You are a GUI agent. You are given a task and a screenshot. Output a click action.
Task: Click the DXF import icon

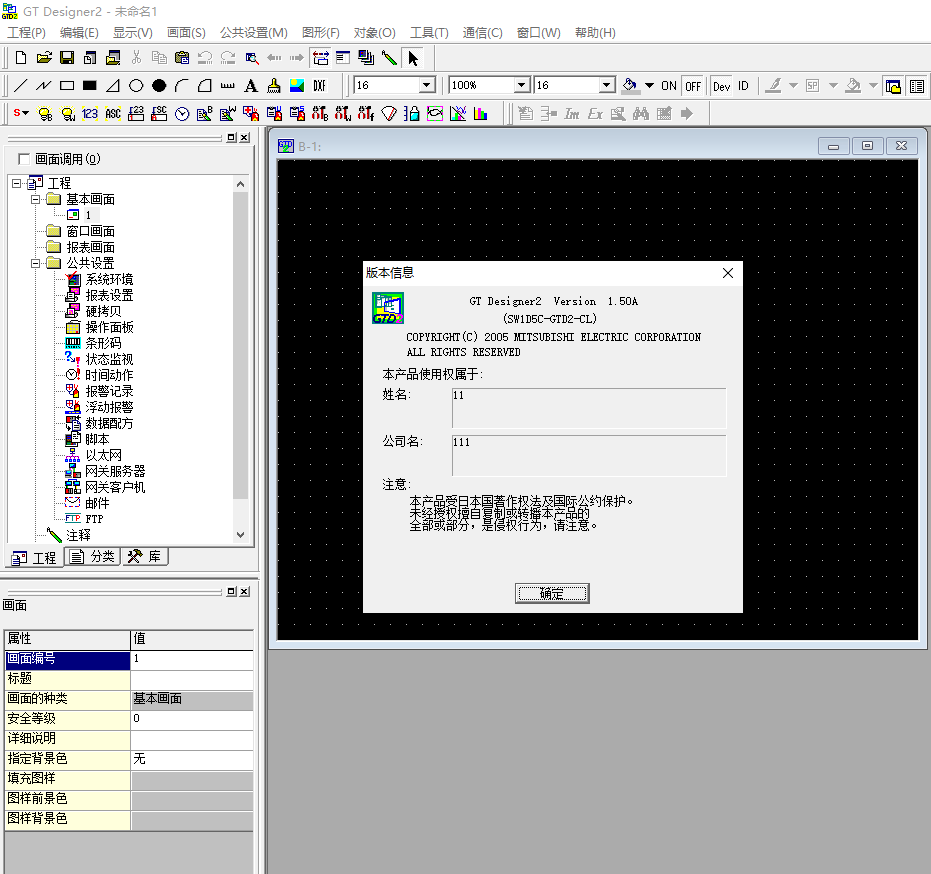pos(319,86)
